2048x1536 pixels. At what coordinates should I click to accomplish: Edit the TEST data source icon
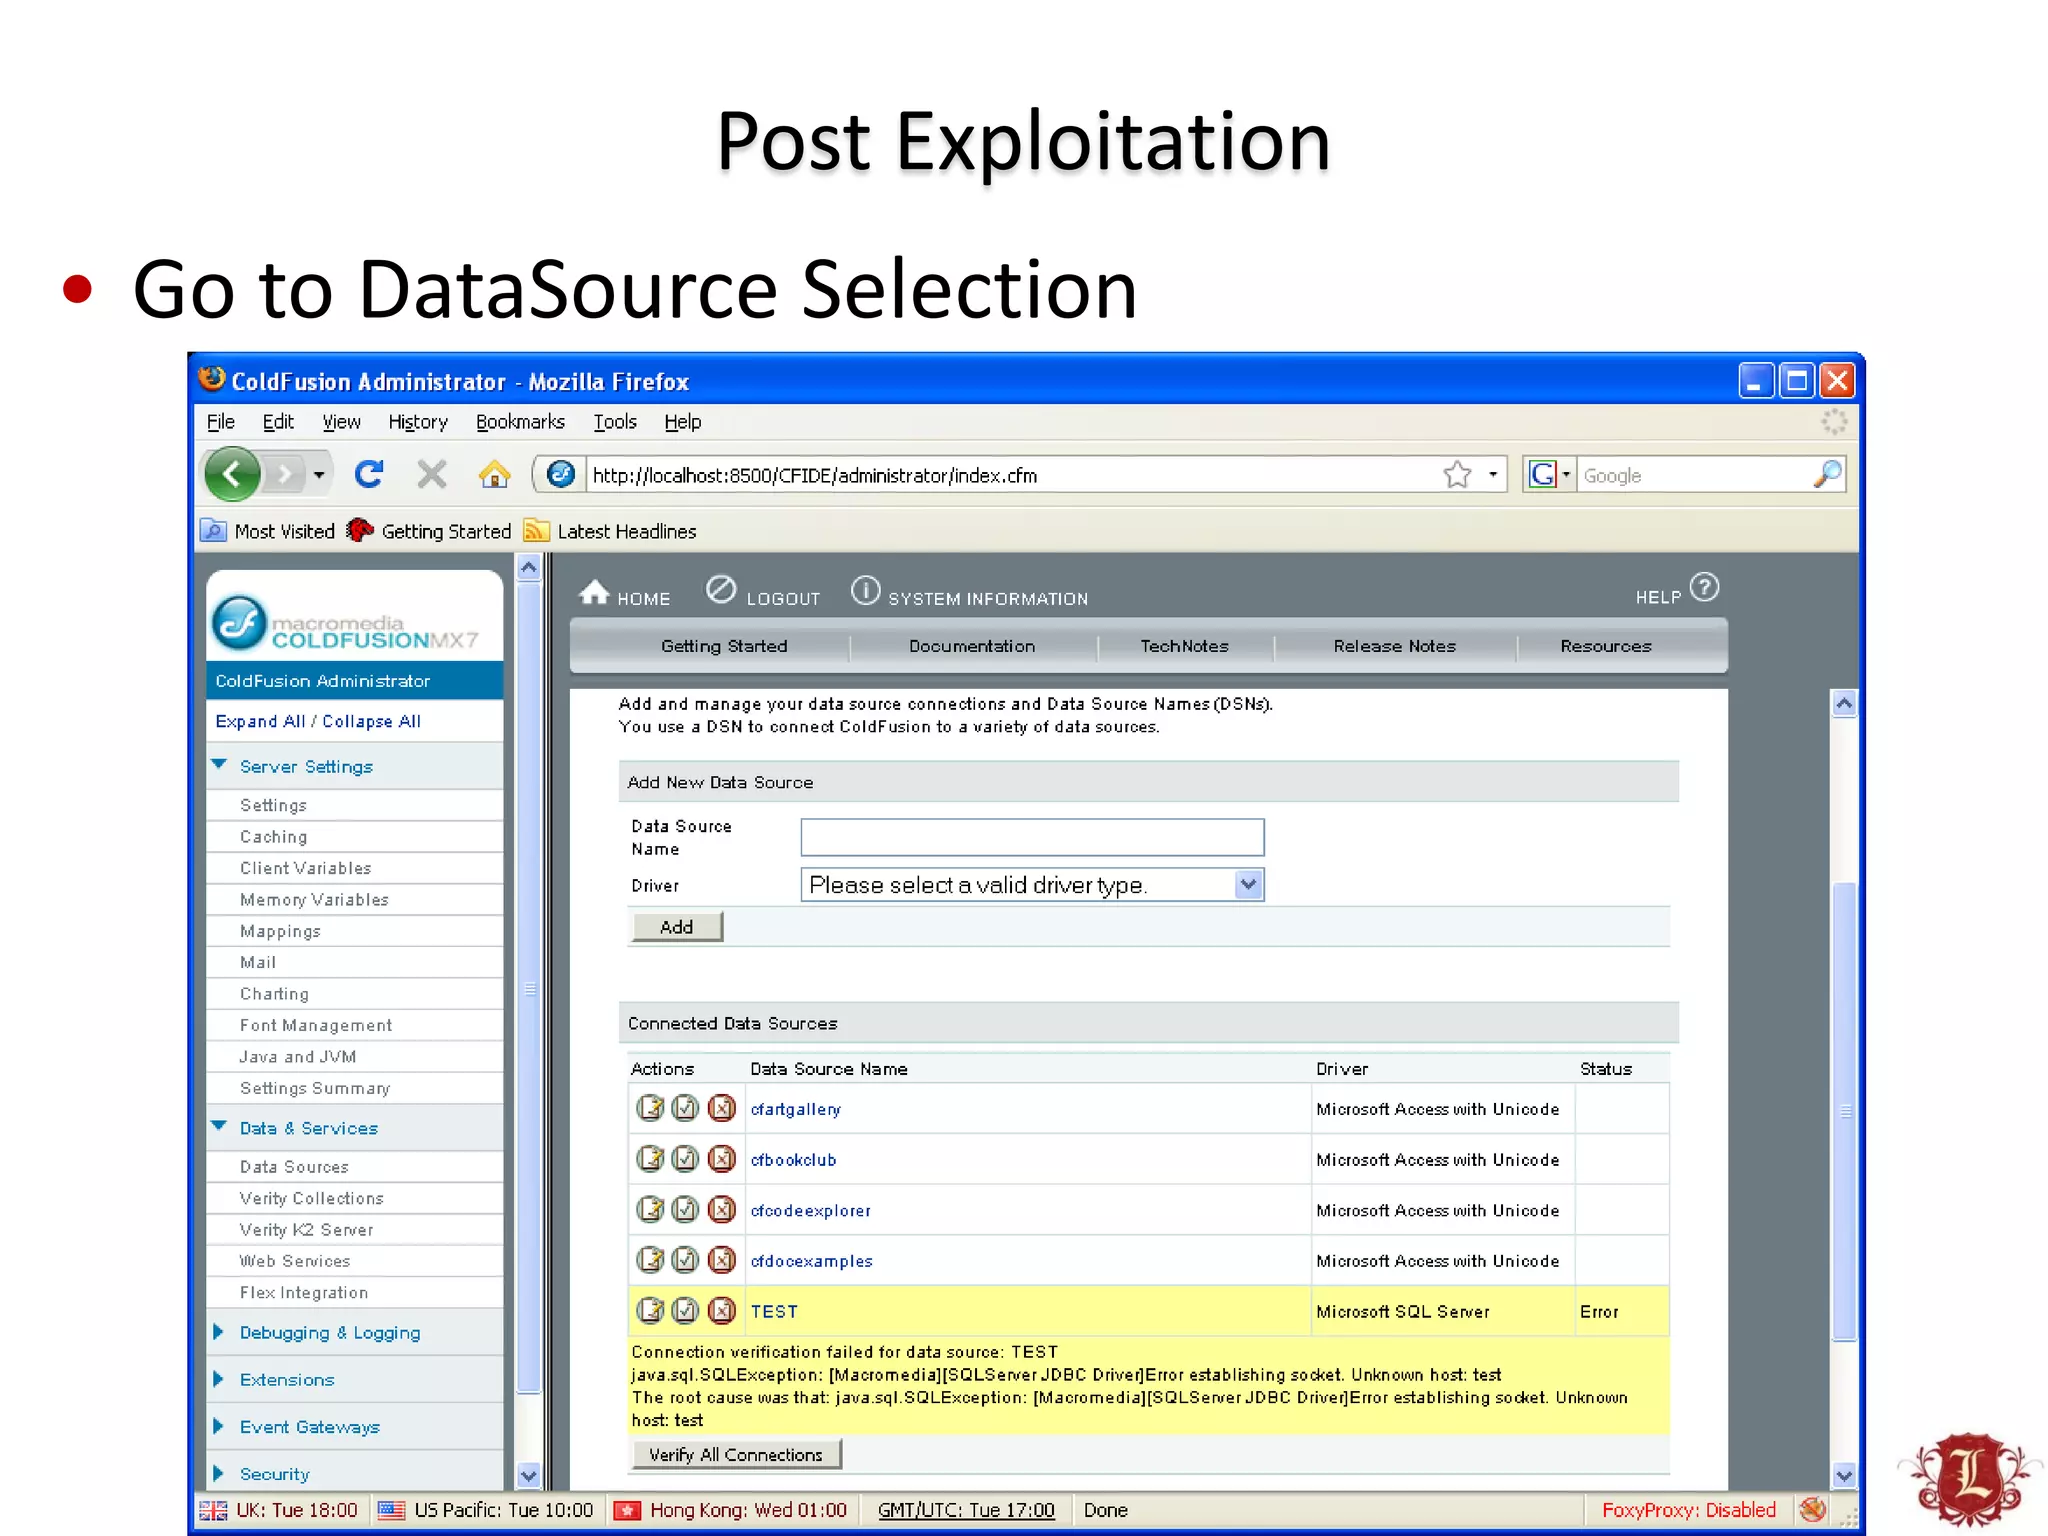coord(650,1310)
